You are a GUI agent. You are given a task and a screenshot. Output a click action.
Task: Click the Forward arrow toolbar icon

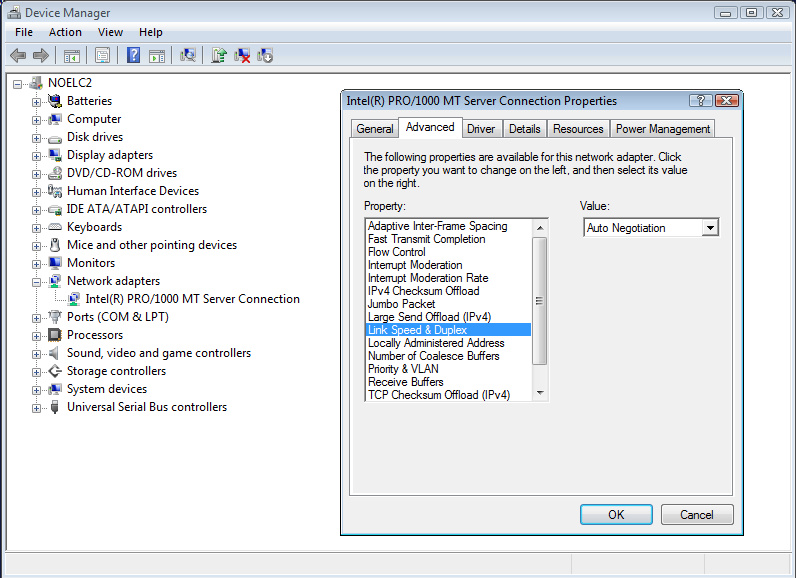[x=41, y=55]
